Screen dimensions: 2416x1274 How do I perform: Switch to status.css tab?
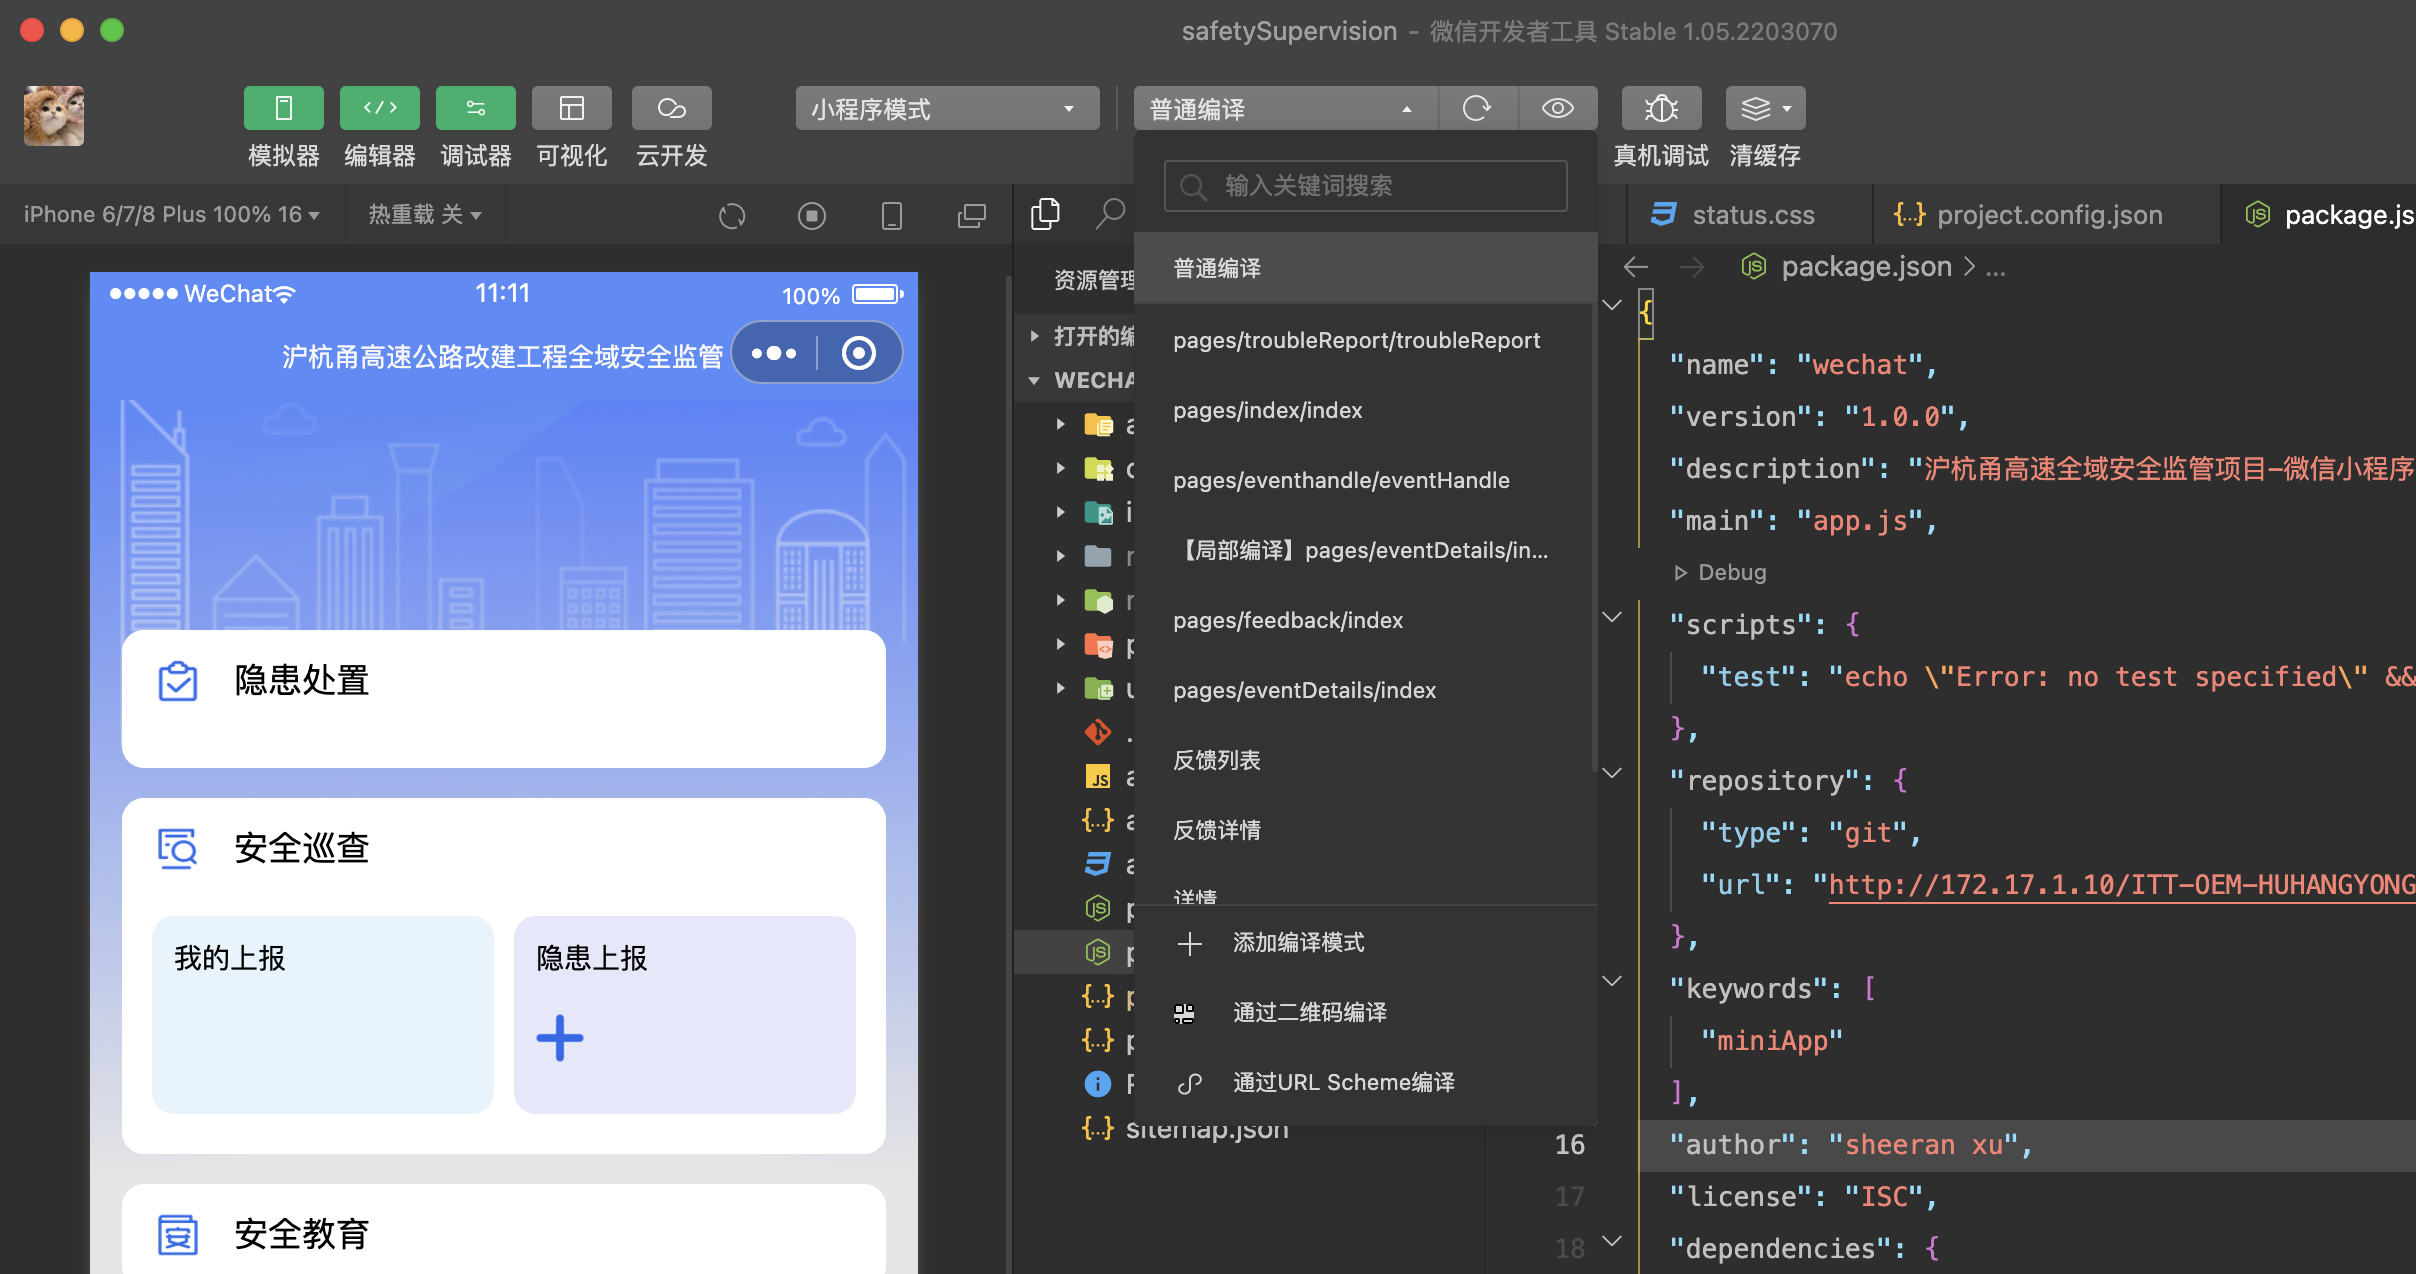pyautogui.click(x=1750, y=215)
